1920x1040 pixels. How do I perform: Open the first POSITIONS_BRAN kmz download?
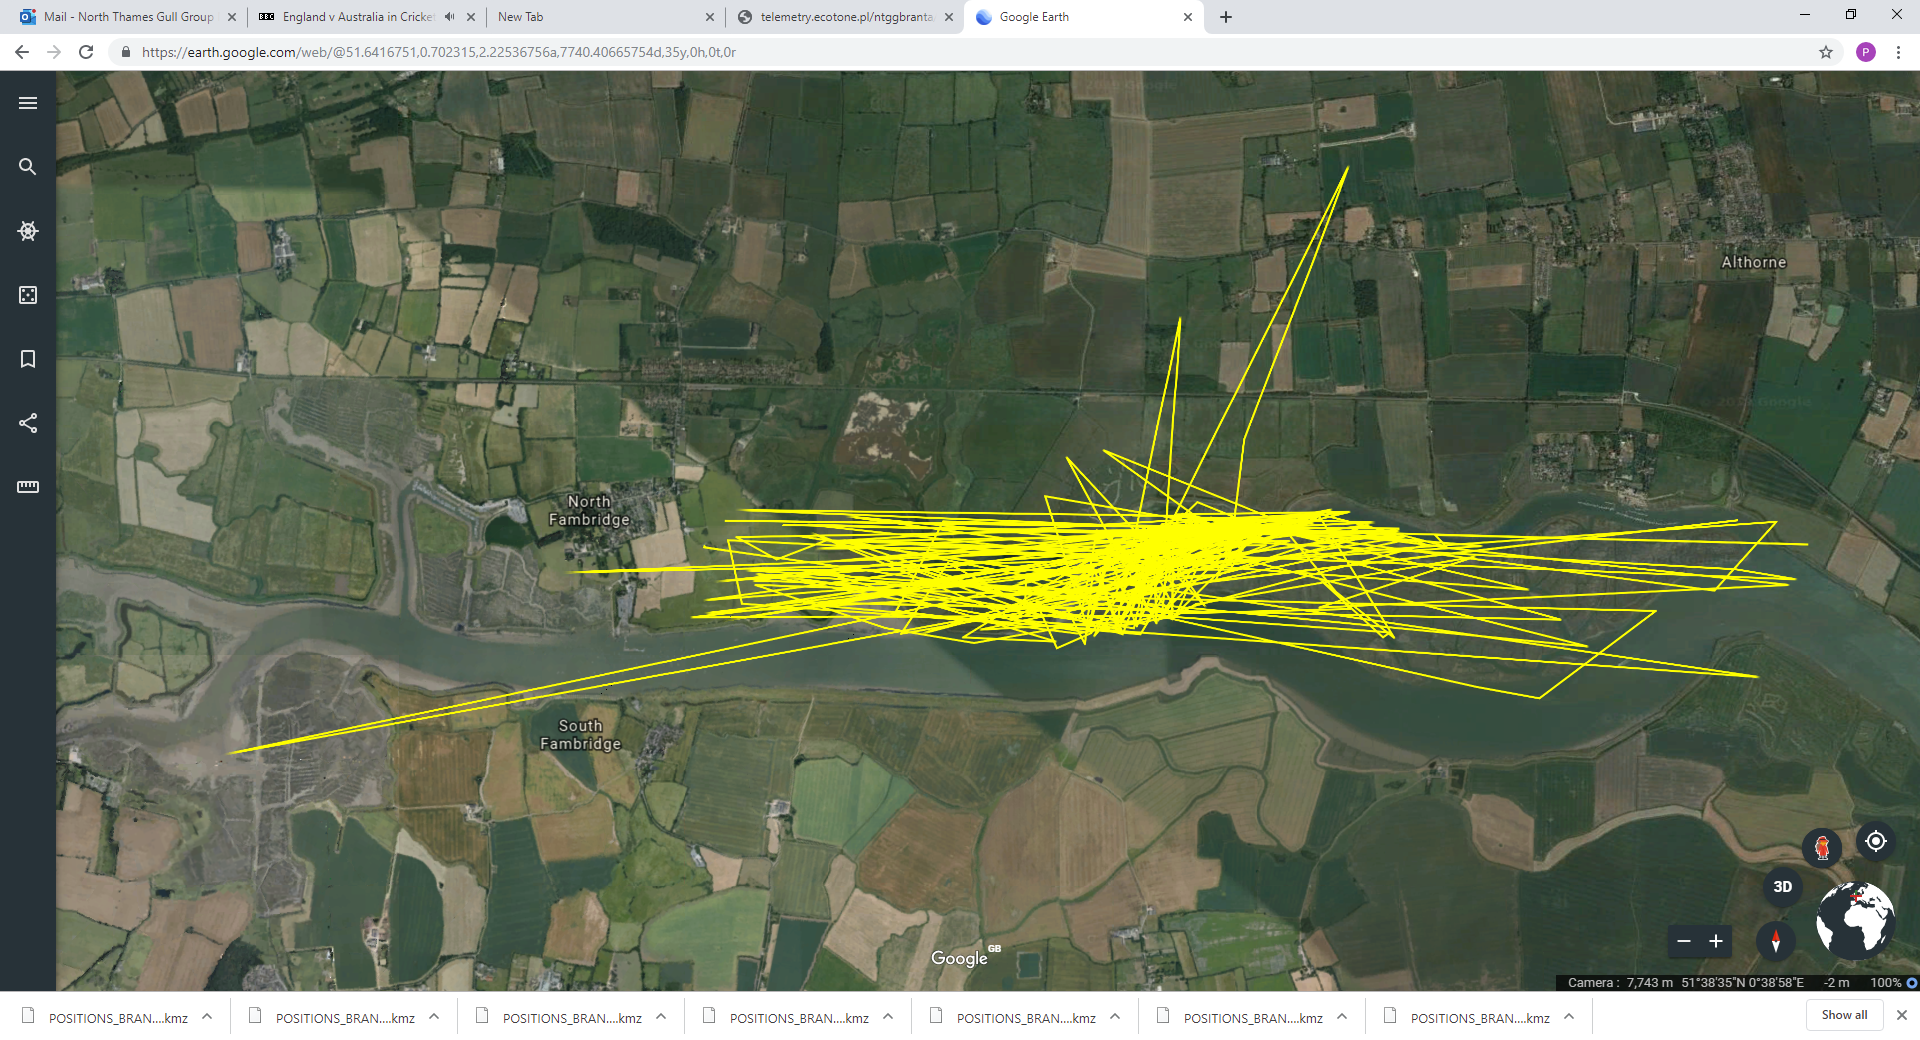pyautogui.click(x=105, y=1018)
